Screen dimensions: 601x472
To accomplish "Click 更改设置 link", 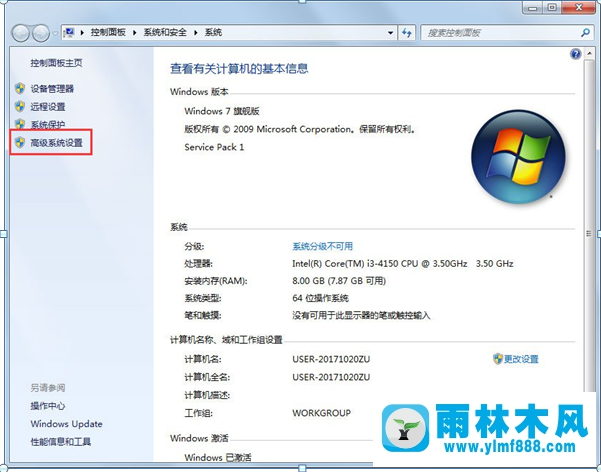I will pos(521,359).
